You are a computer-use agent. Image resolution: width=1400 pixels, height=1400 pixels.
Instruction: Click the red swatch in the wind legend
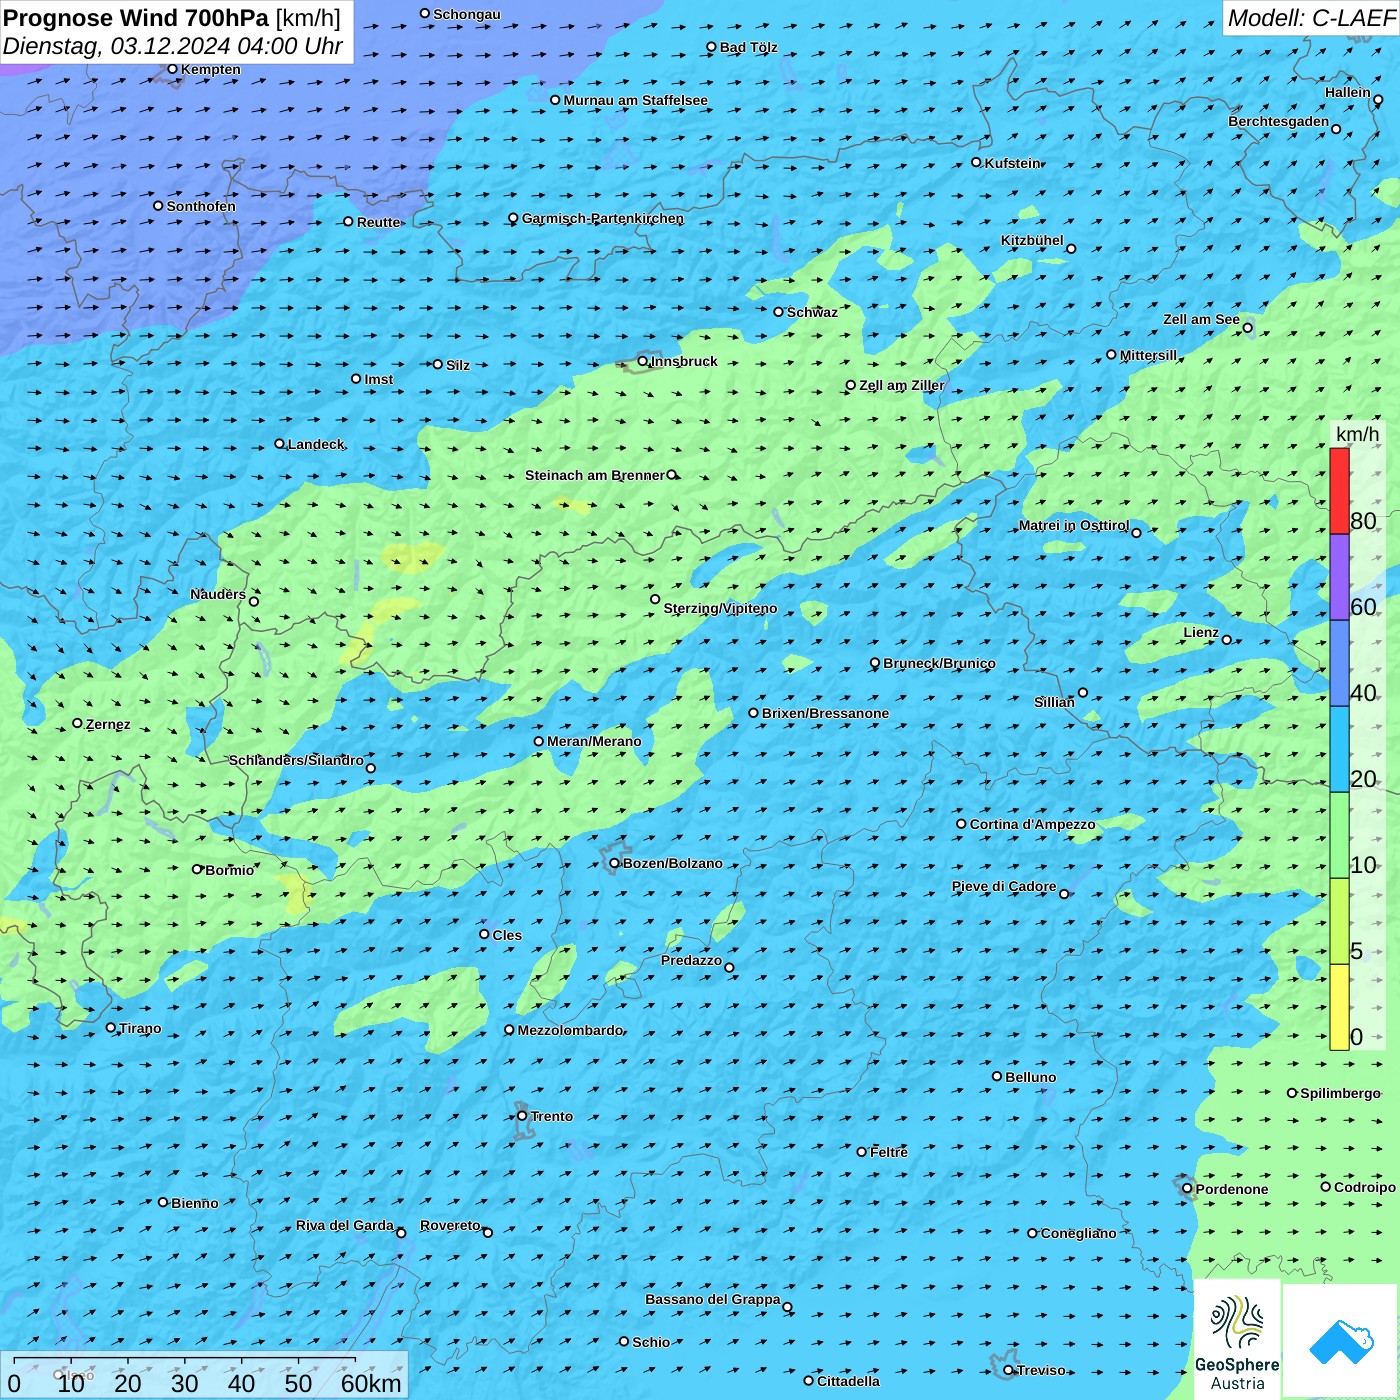click(x=1339, y=491)
